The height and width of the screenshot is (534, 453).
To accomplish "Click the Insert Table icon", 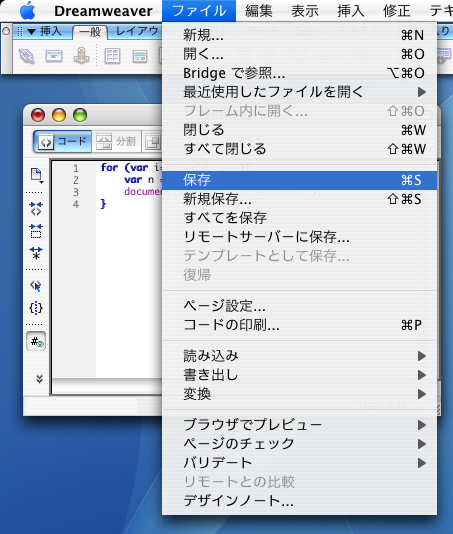I will pyautogui.click(x=112, y=56).
